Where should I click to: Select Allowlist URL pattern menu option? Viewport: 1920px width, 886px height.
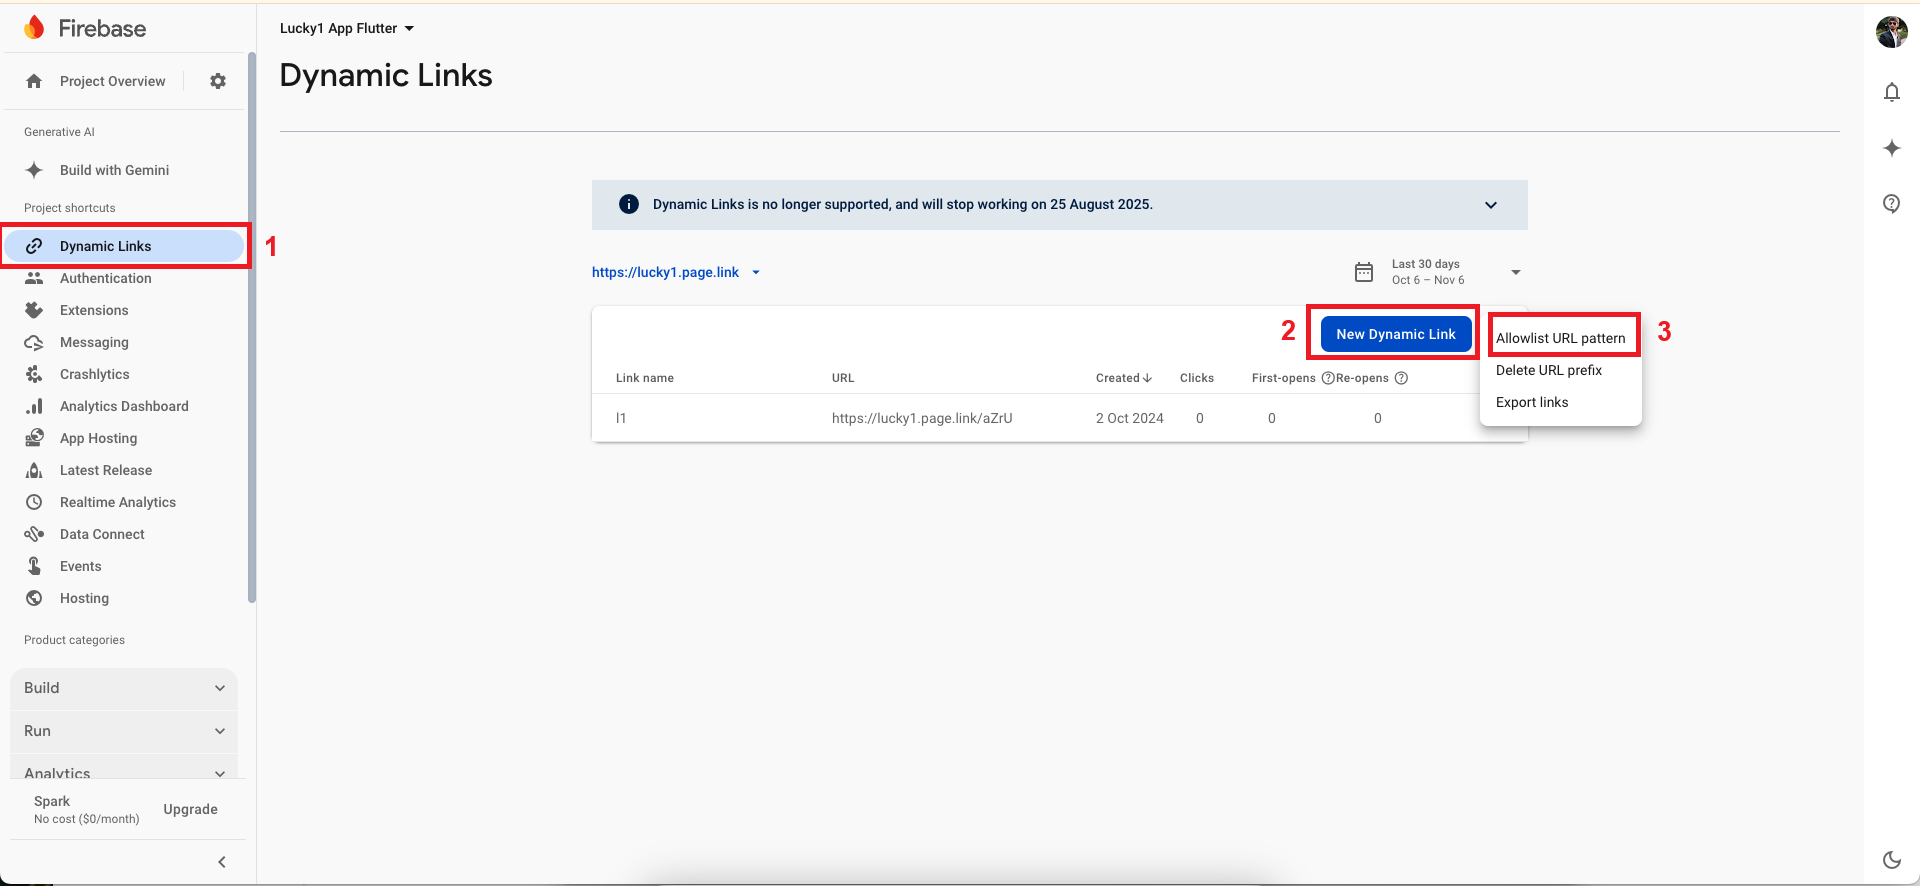[1560, 338]
